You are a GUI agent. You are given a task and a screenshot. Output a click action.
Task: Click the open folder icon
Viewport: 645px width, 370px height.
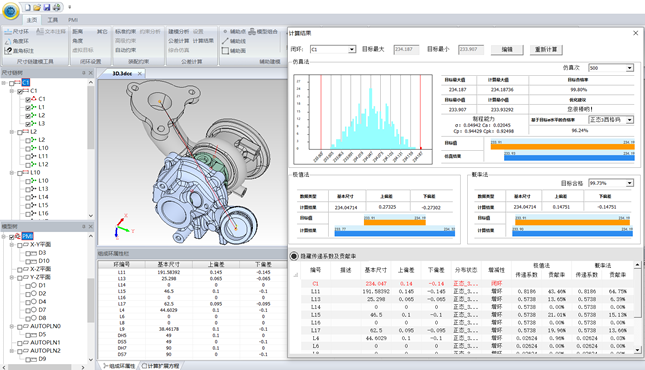coord(37,7)
